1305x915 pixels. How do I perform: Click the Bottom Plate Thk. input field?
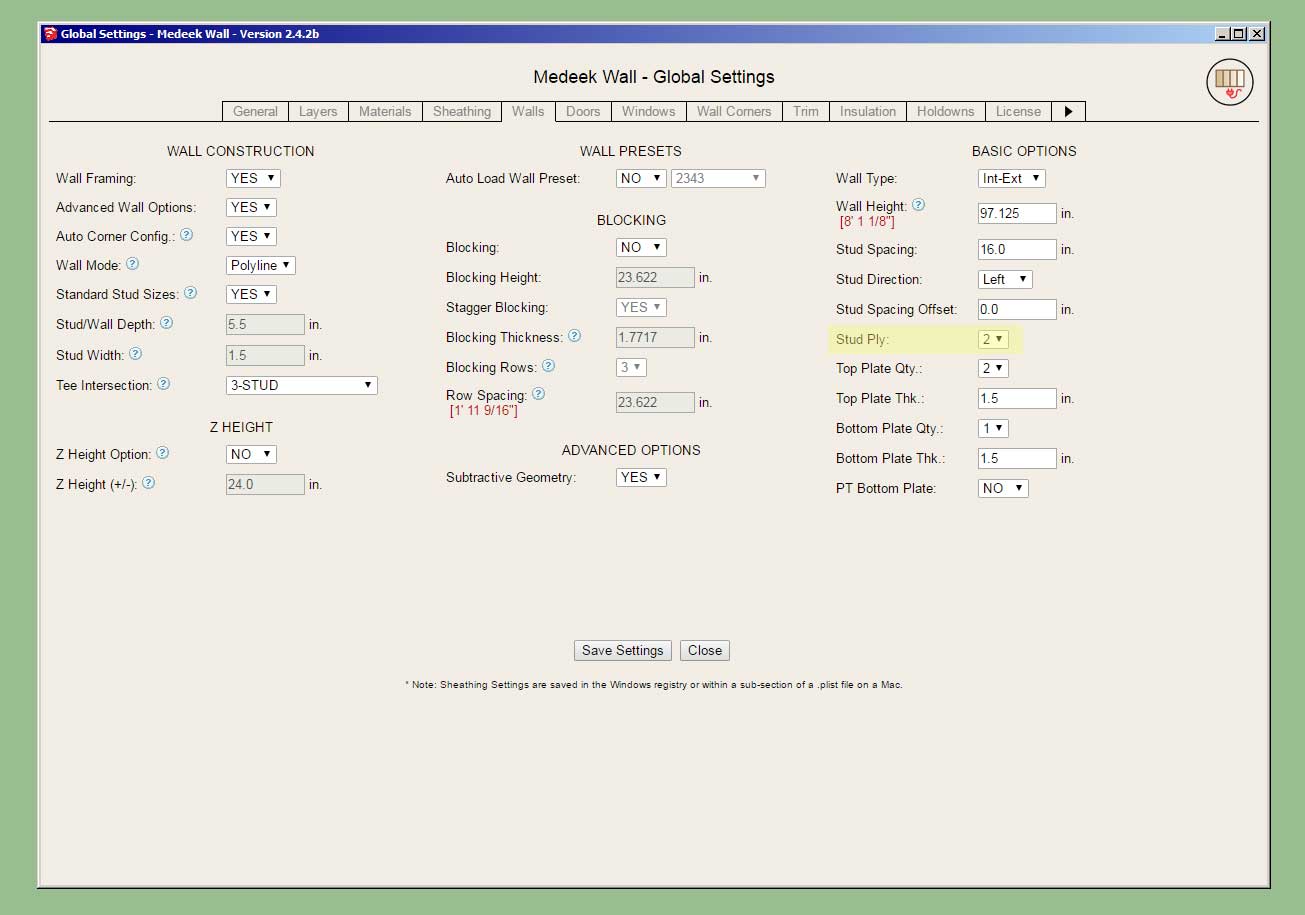click(1017, 458)
